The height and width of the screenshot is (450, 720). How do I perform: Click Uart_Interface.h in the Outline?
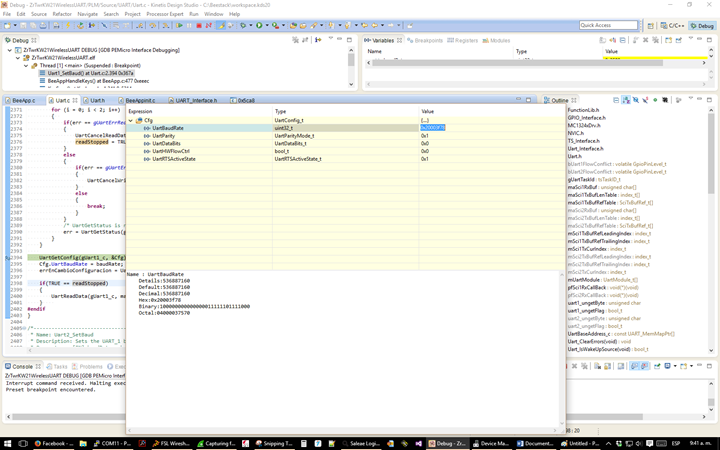(585, 149)
